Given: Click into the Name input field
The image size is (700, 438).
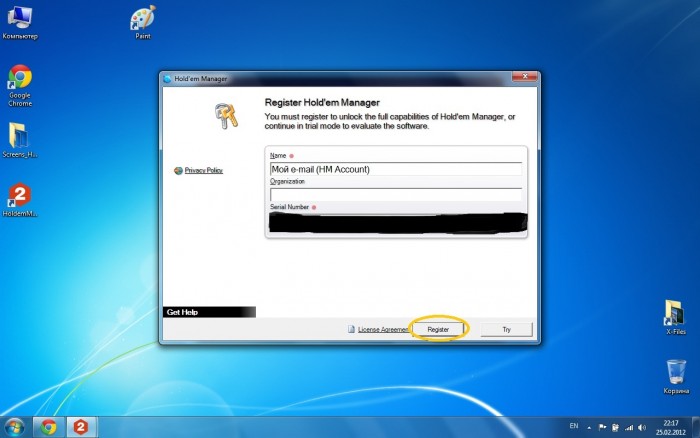Looking at the screenshot, I should click(396, 169).
